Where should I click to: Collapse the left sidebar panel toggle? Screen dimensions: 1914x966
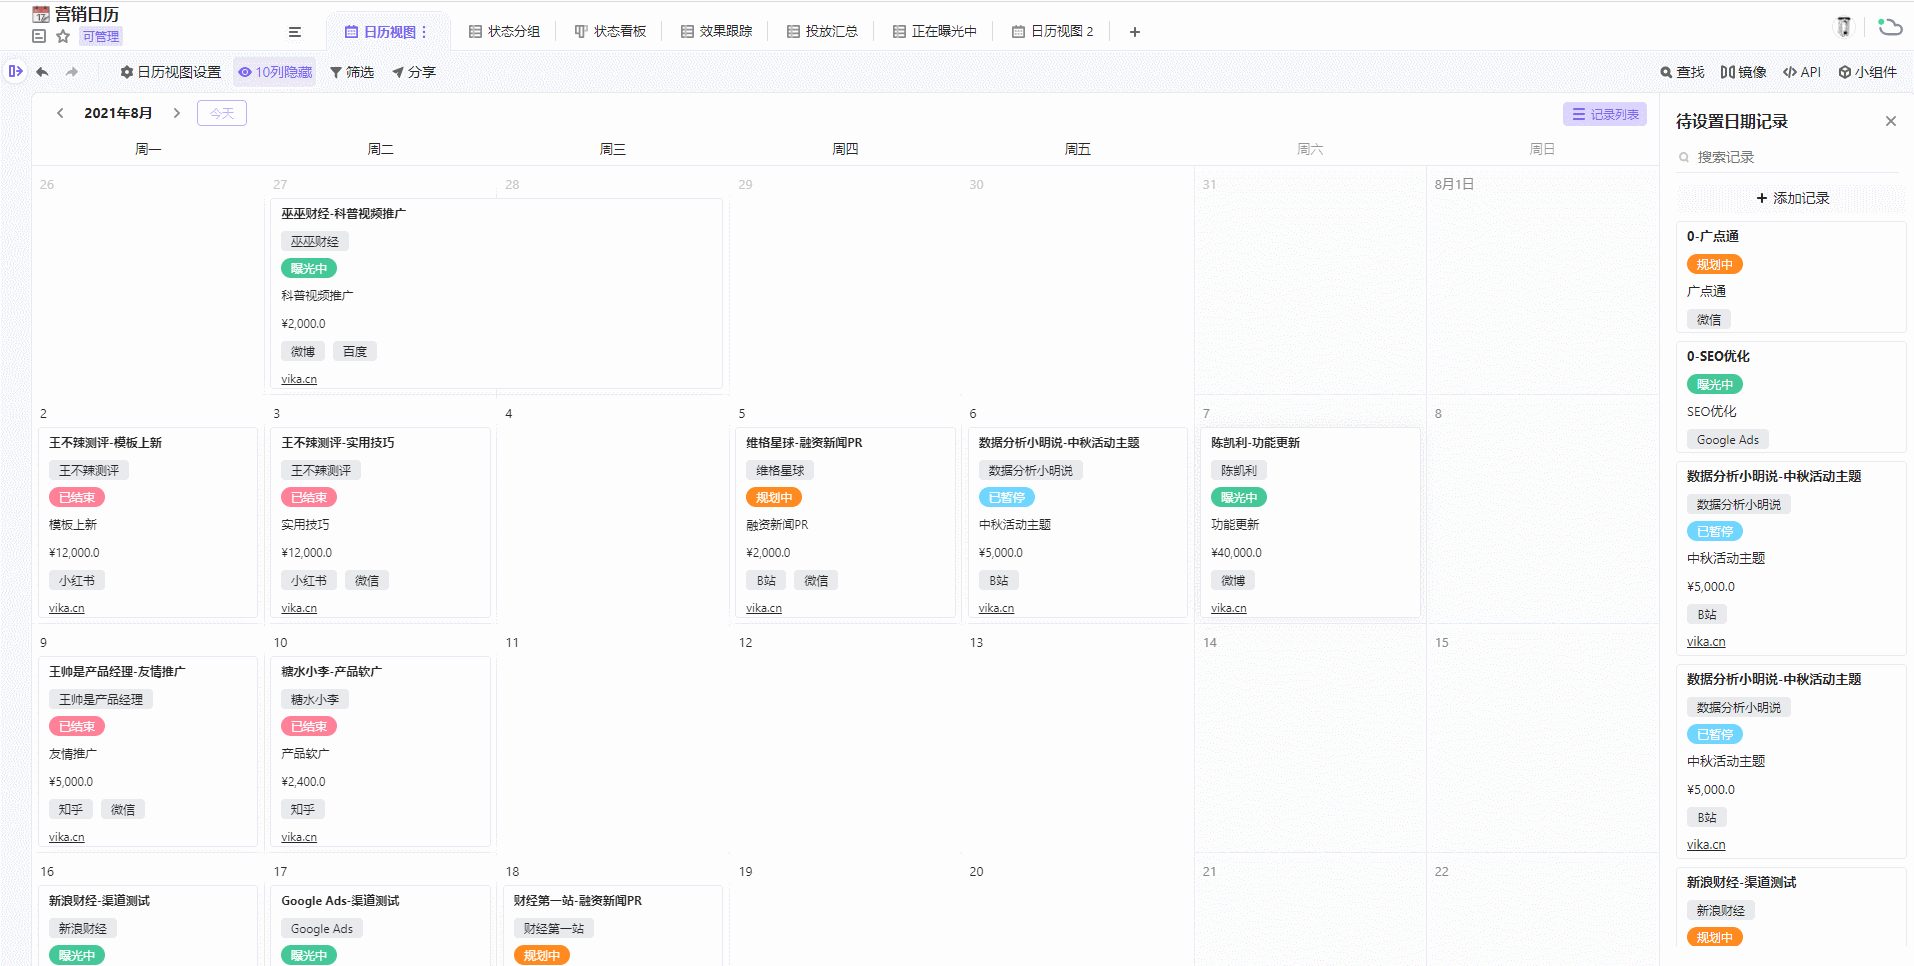coord(15,71)
